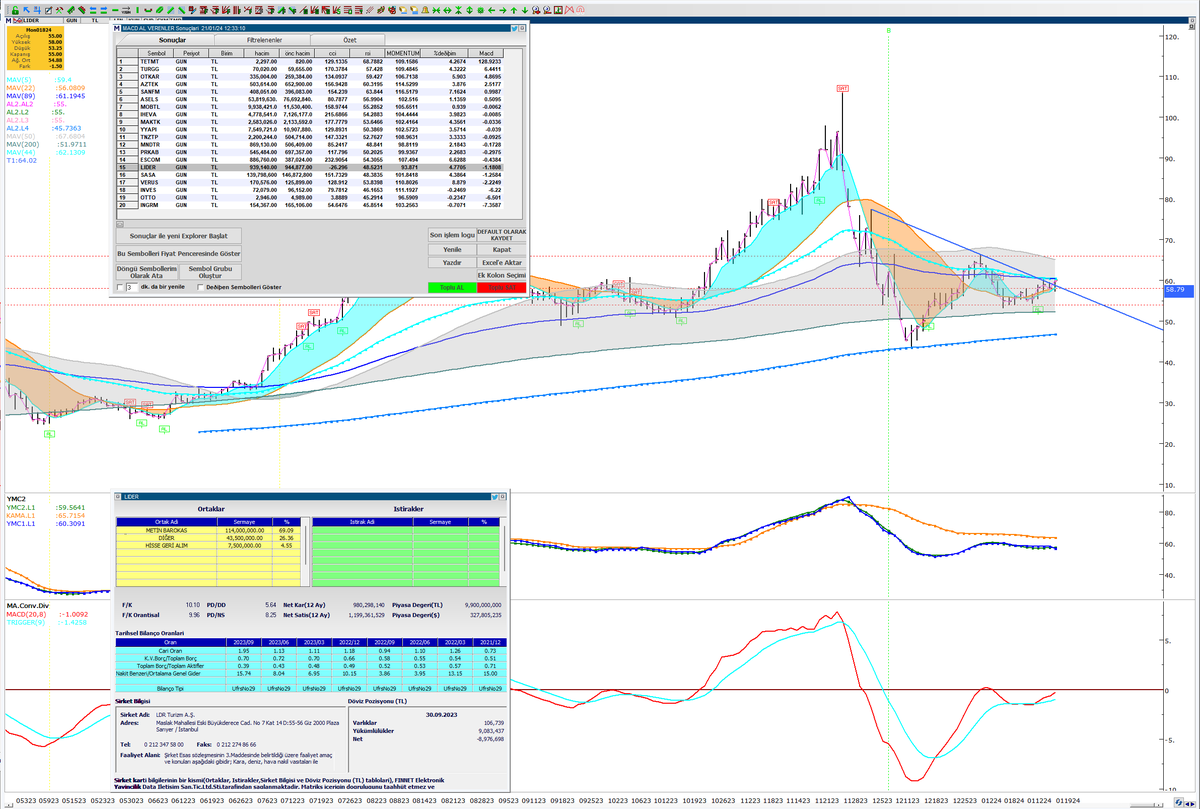Click the M icon beside the chart's LIDER symbol box
The image size is (1200, 809).
pos(8,20)
